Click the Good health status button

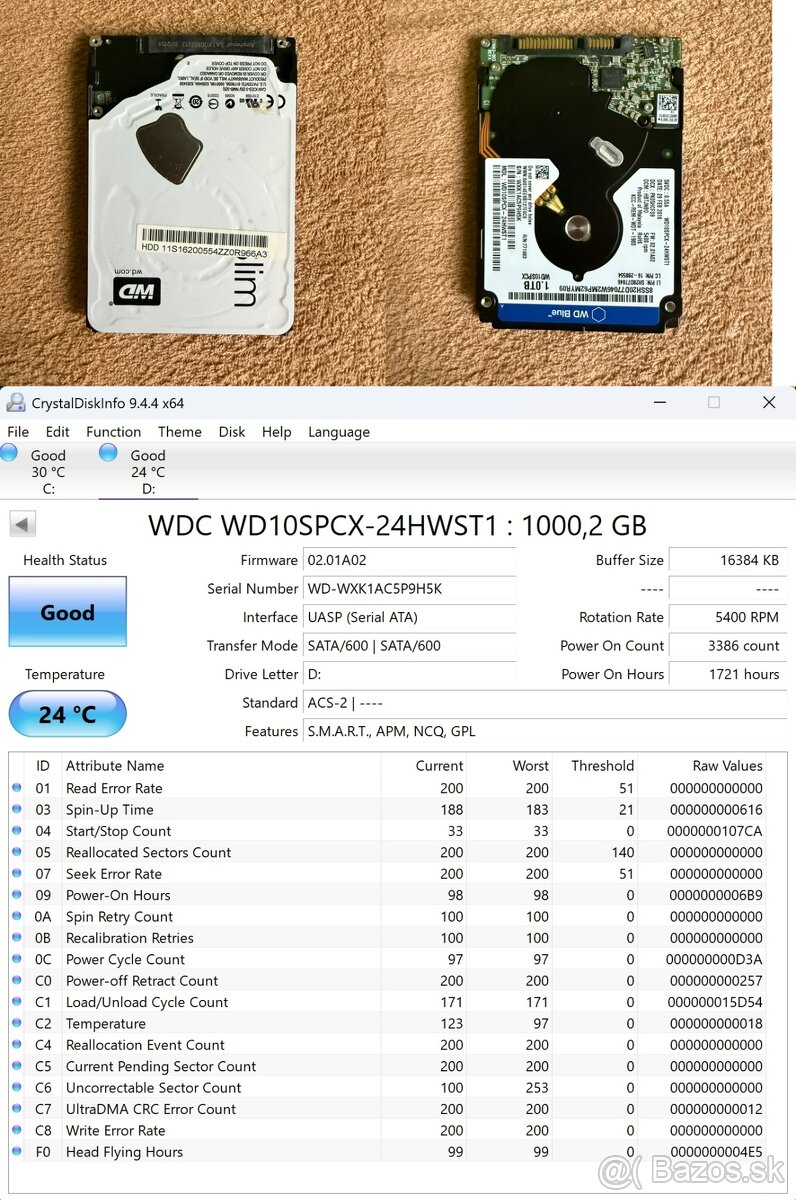pos(67,612)
